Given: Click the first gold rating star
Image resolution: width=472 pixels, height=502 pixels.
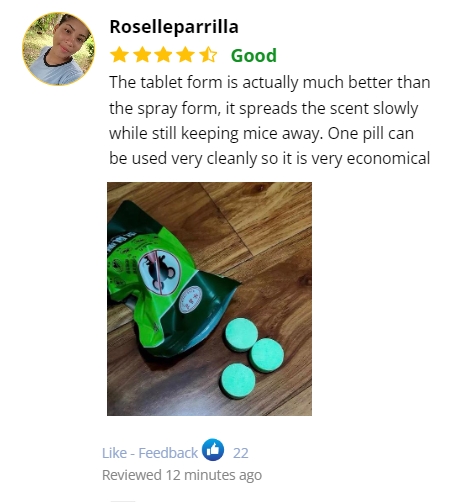Looking at the screenshot, I should coord(119,55).
